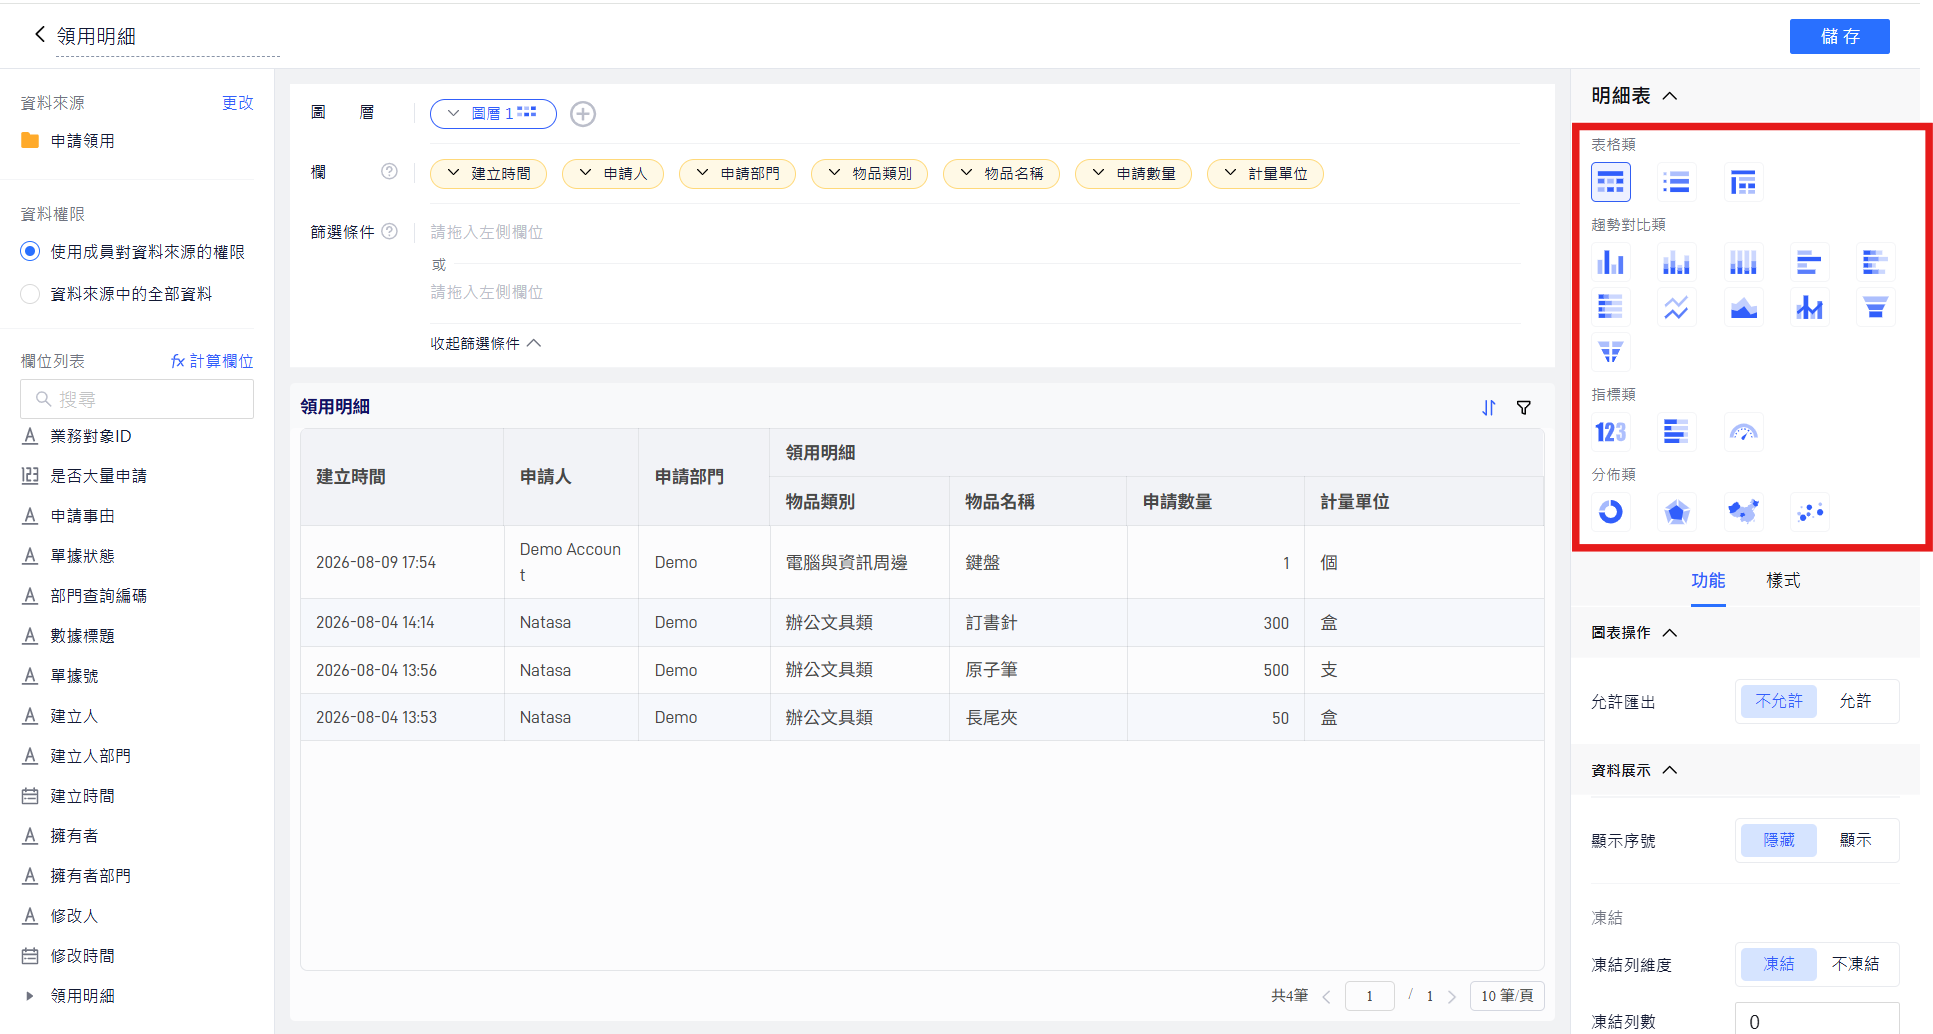Set 顯示序號 to 顯示
1933x1034 pixels.
pos(1855,841)
